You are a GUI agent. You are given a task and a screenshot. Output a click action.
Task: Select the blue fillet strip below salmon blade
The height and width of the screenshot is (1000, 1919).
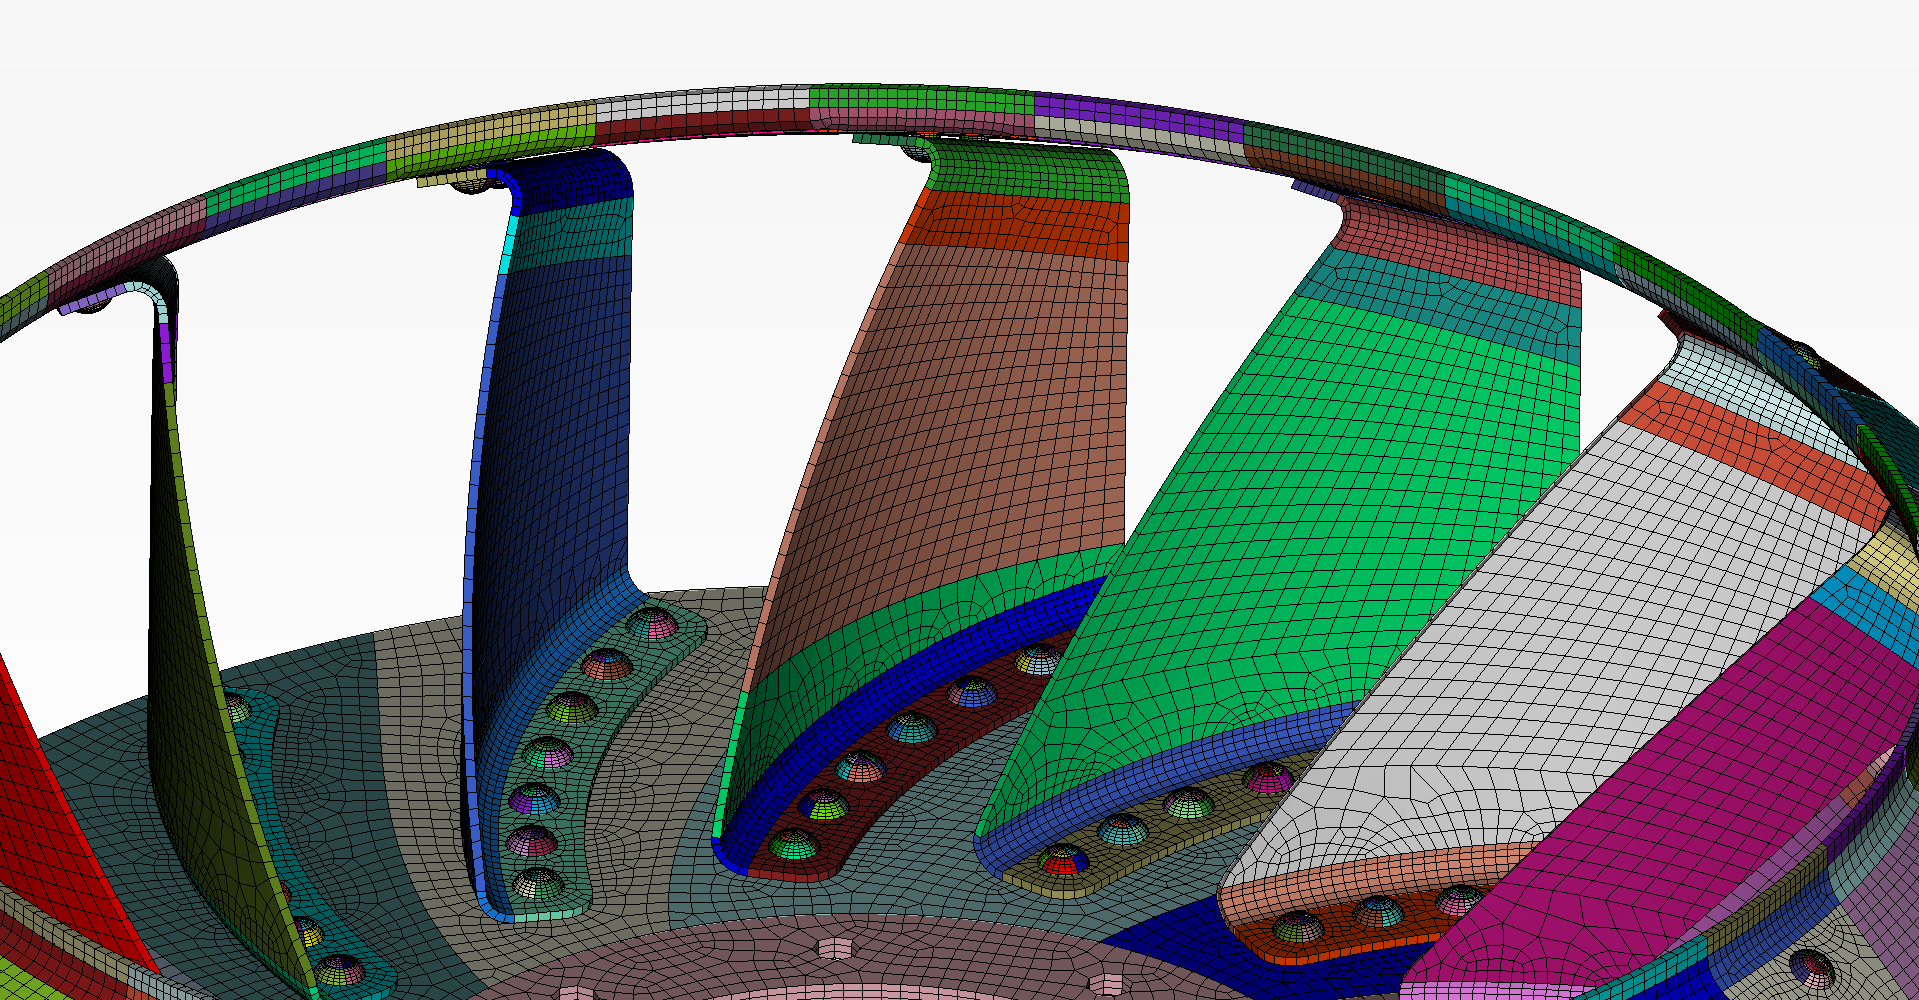pos(900,690)
